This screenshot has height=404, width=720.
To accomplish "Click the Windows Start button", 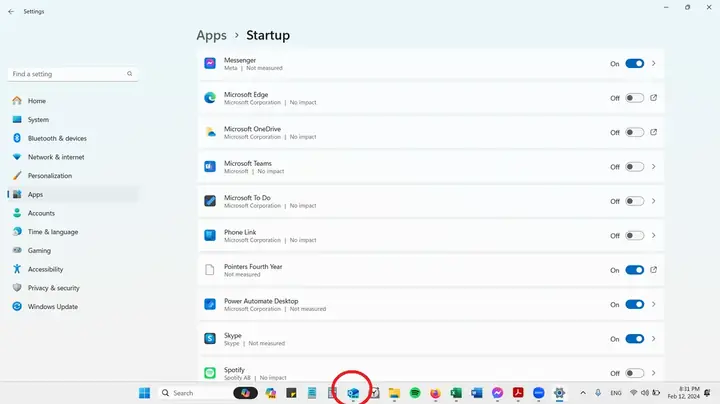I will point(145,393).
